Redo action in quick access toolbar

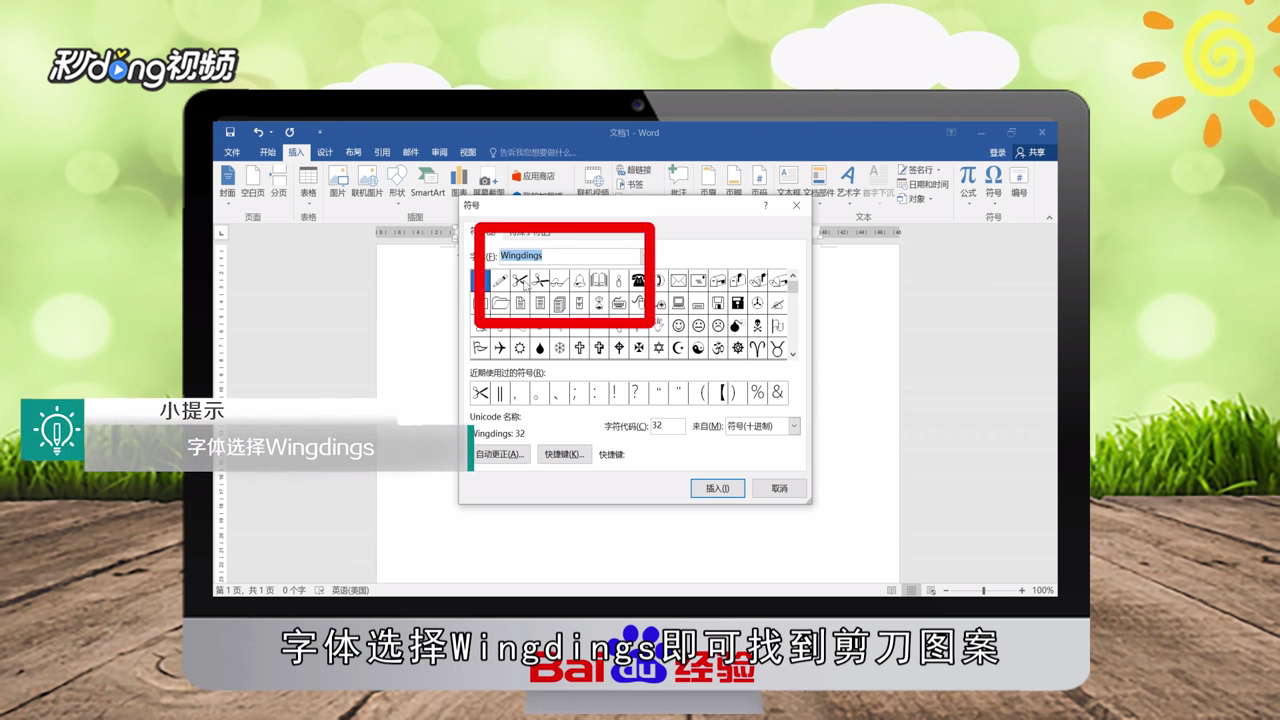click(289, 132)
